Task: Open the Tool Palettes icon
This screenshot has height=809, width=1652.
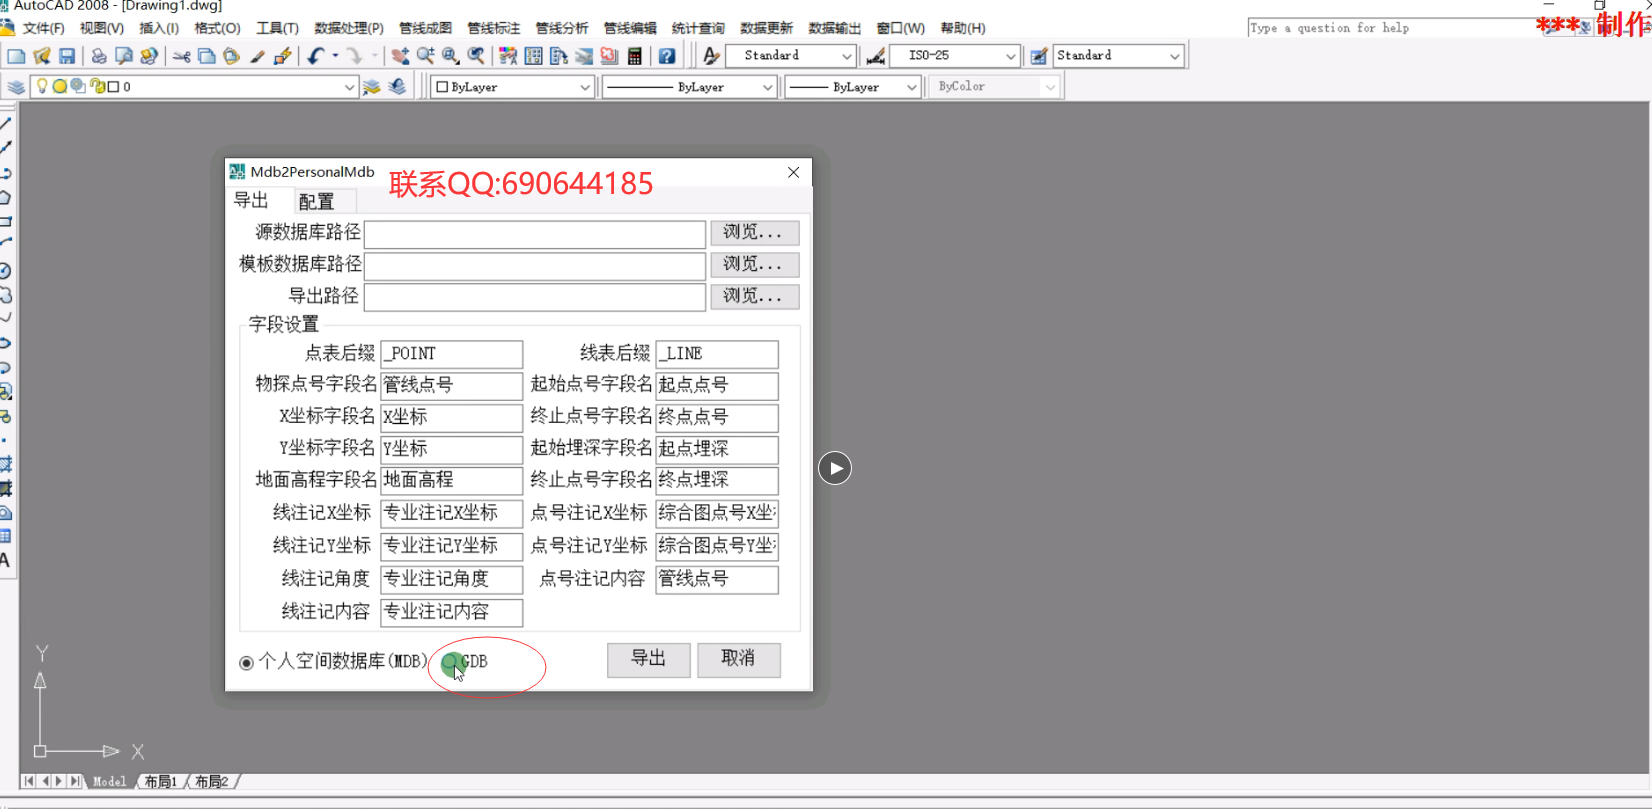Action: (558, 56)
